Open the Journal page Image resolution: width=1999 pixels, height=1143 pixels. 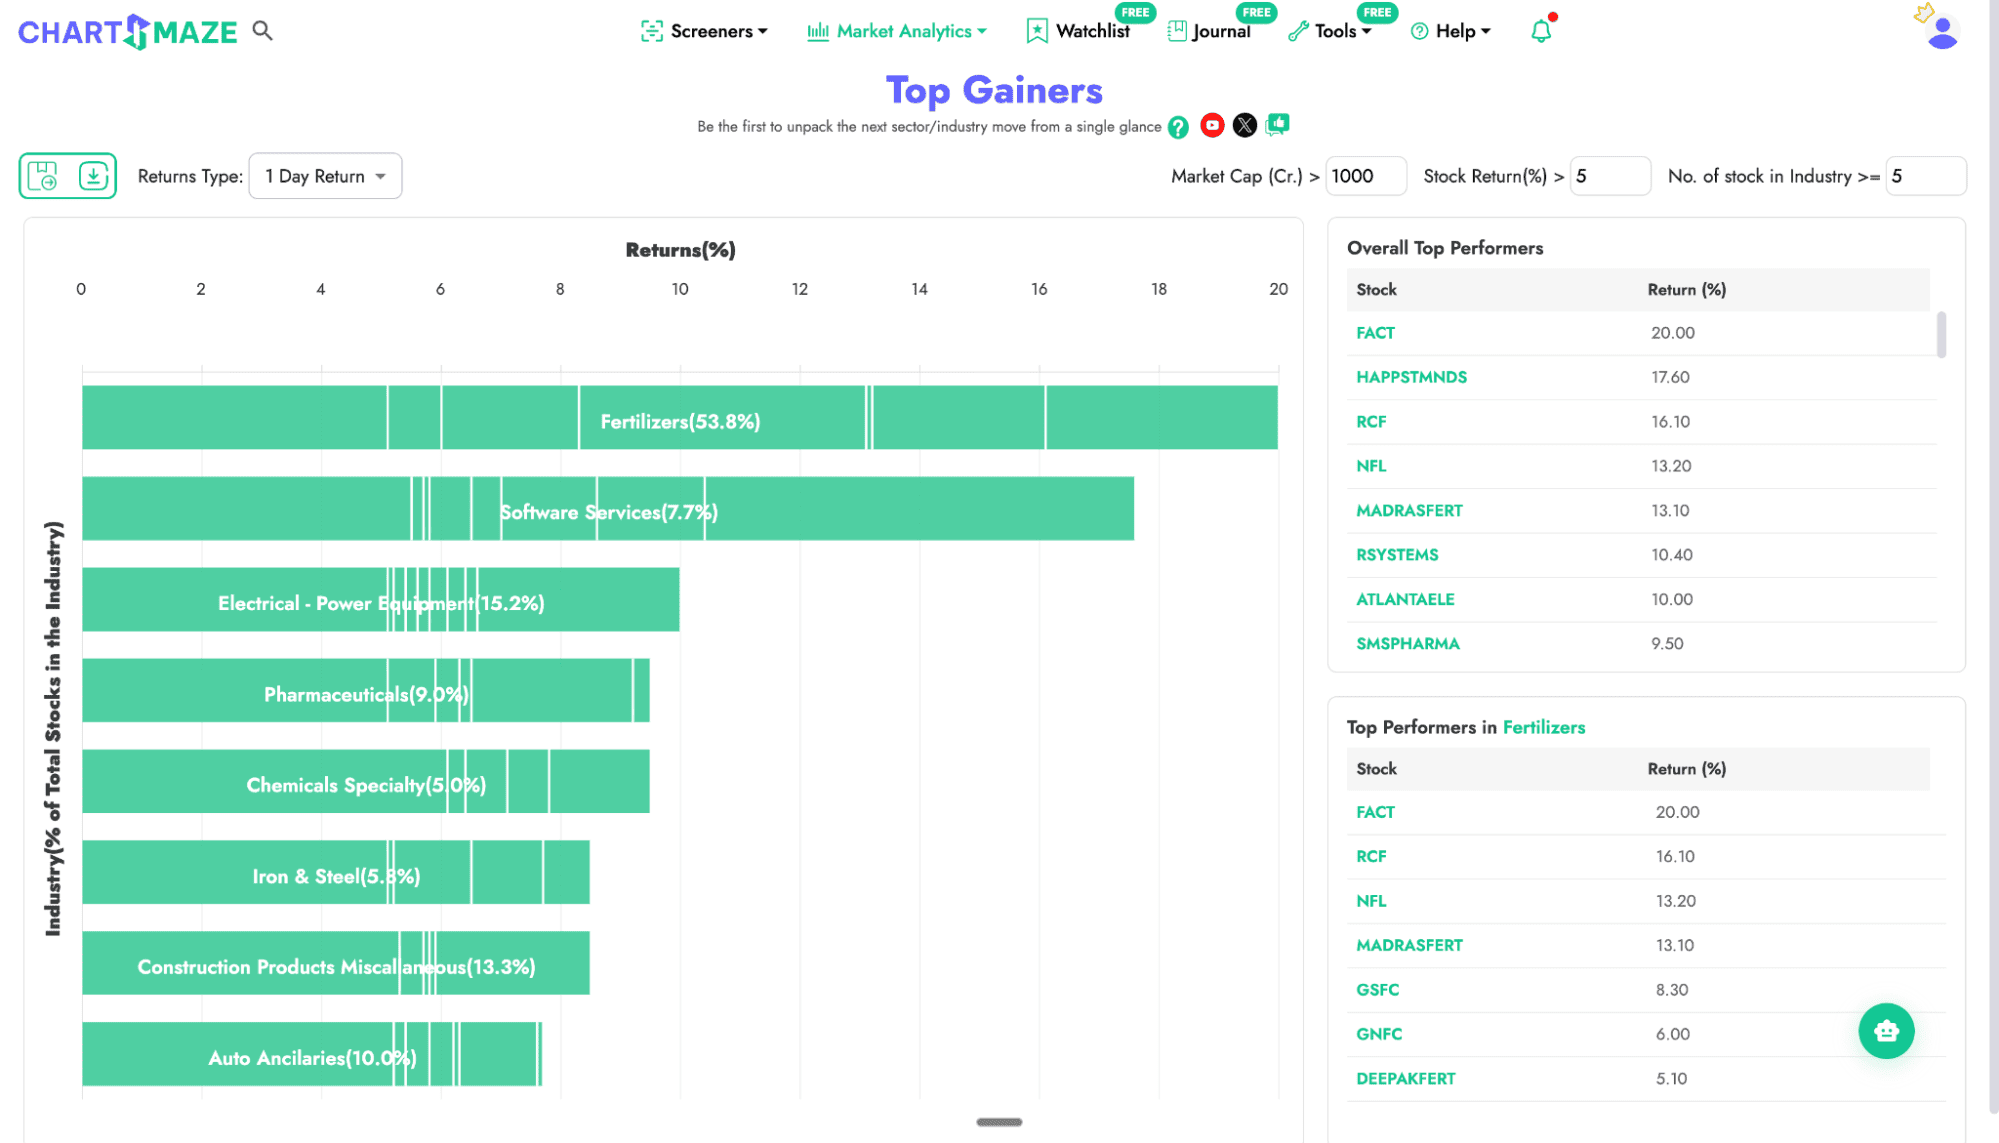[1220, 31]
